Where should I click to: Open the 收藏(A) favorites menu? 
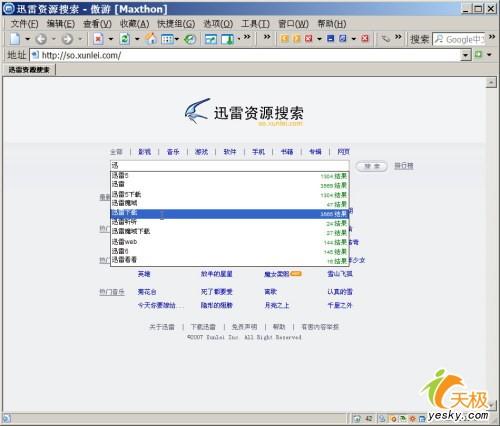coord(134,24)
